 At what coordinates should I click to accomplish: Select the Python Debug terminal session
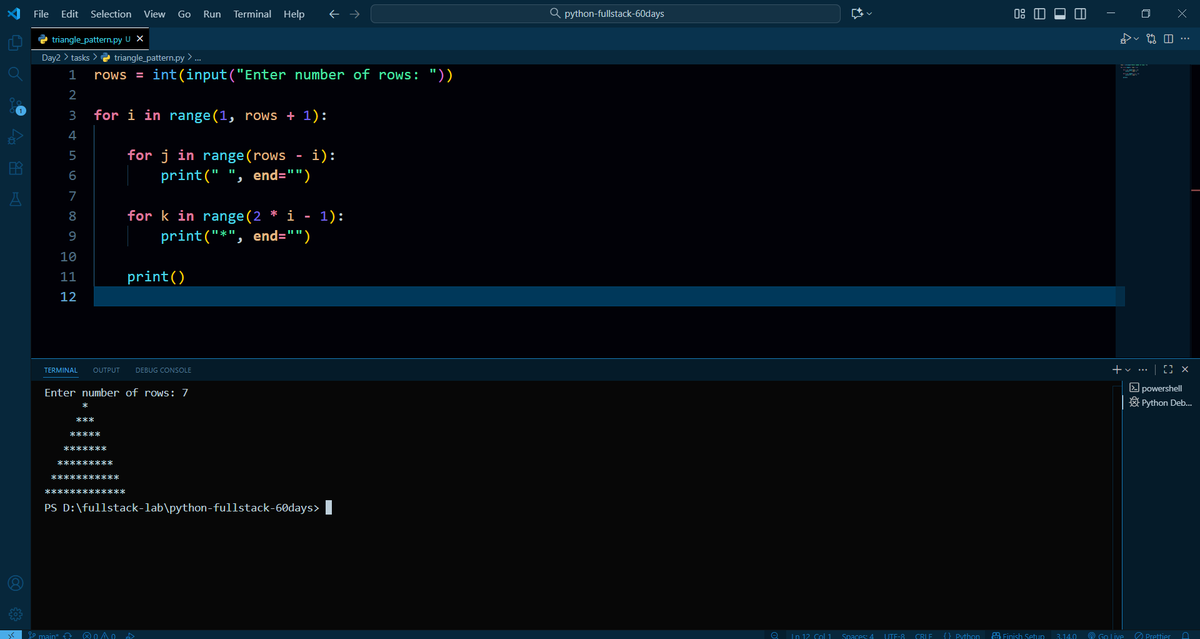point(1160,402)
